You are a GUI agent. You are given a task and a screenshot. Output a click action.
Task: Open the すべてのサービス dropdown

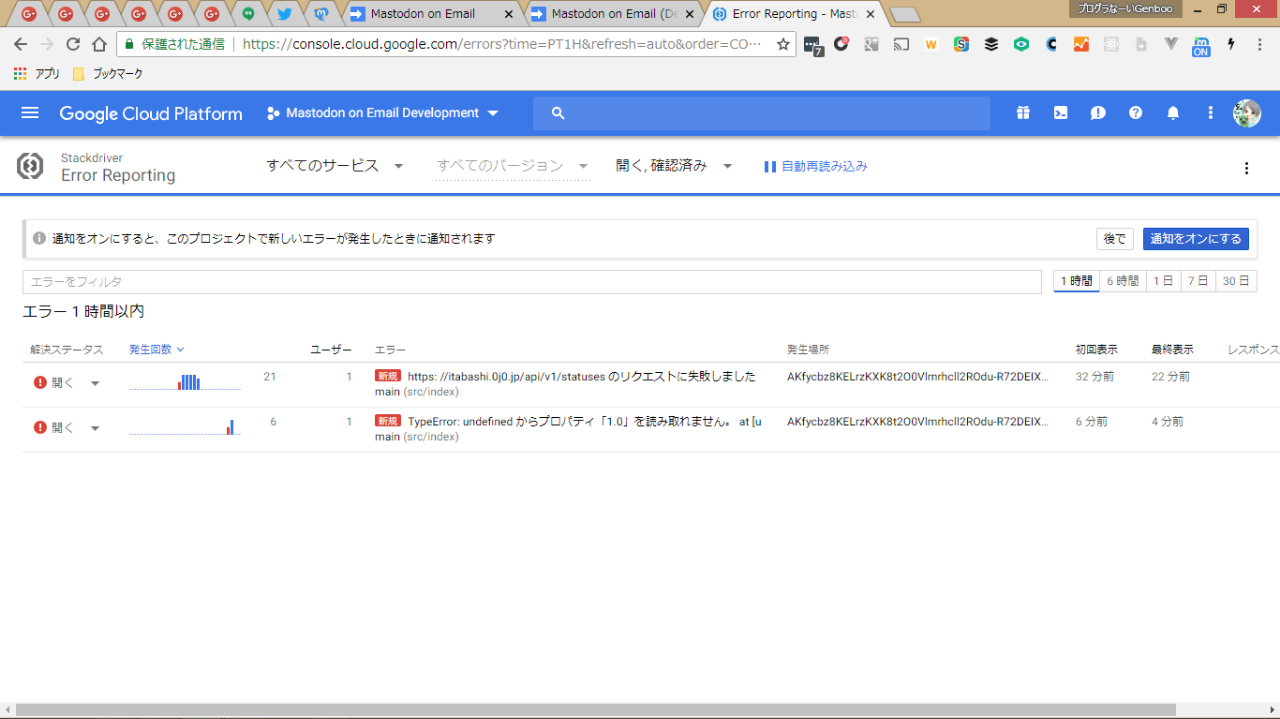click(x=334, y=166)
